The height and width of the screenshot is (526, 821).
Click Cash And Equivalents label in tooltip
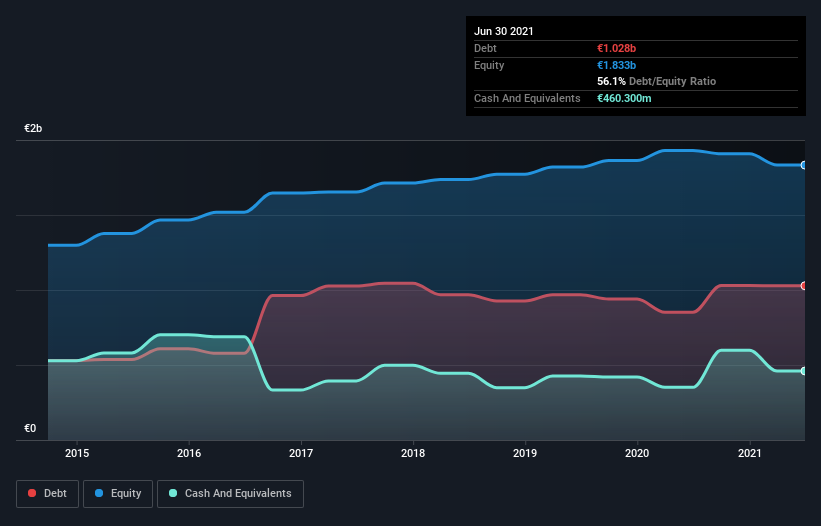(527, 98)
